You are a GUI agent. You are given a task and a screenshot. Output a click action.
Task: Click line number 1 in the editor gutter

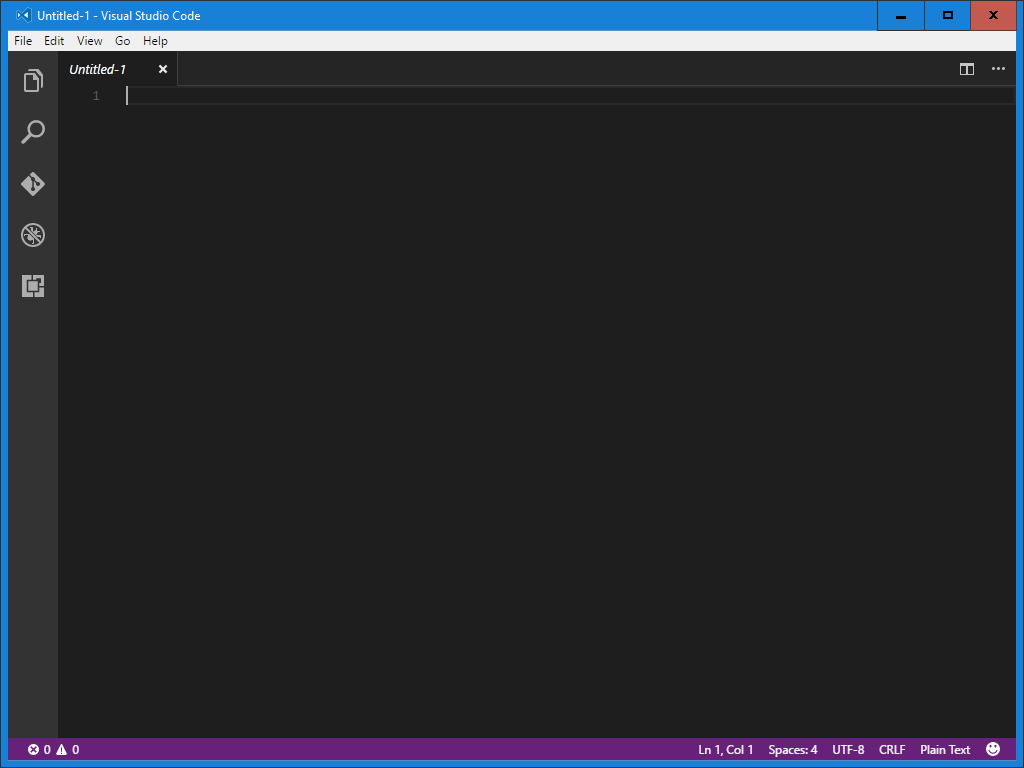(x=95, y=95)
